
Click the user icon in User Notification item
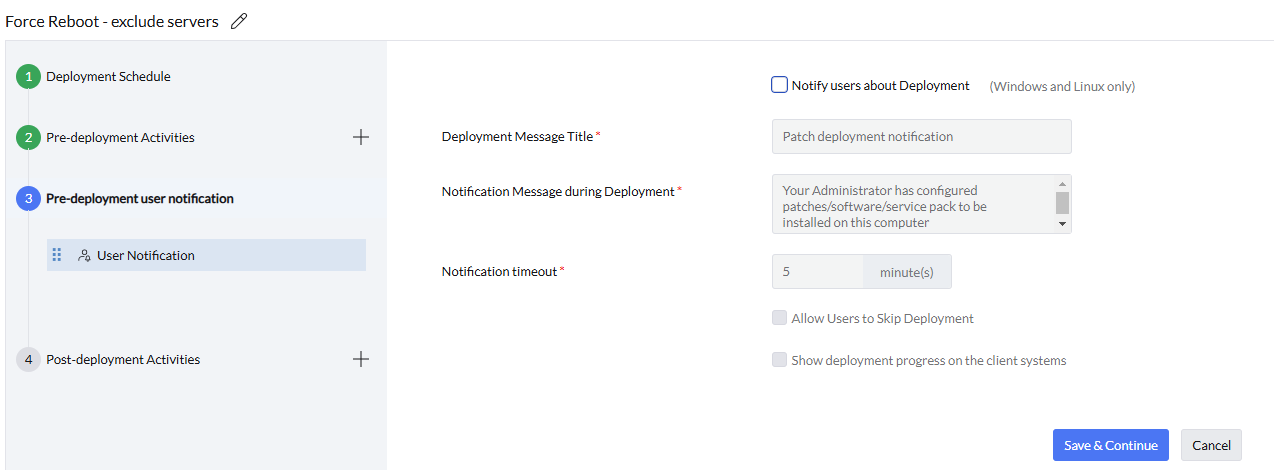(84, 255)
